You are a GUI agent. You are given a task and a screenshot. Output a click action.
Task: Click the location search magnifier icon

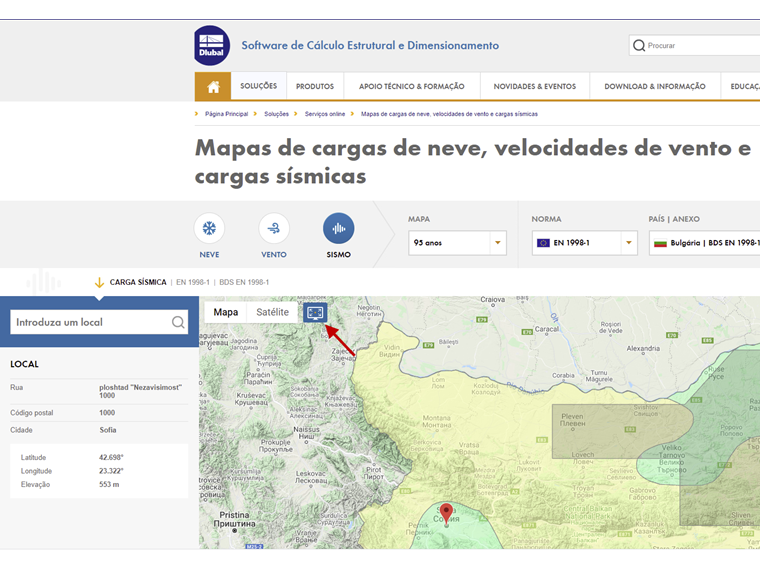[x=178, y=322]
